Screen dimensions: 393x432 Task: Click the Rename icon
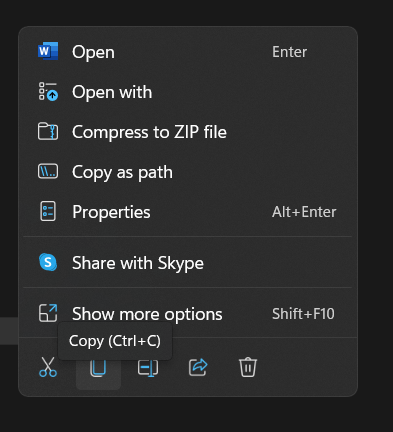[148, 368]
